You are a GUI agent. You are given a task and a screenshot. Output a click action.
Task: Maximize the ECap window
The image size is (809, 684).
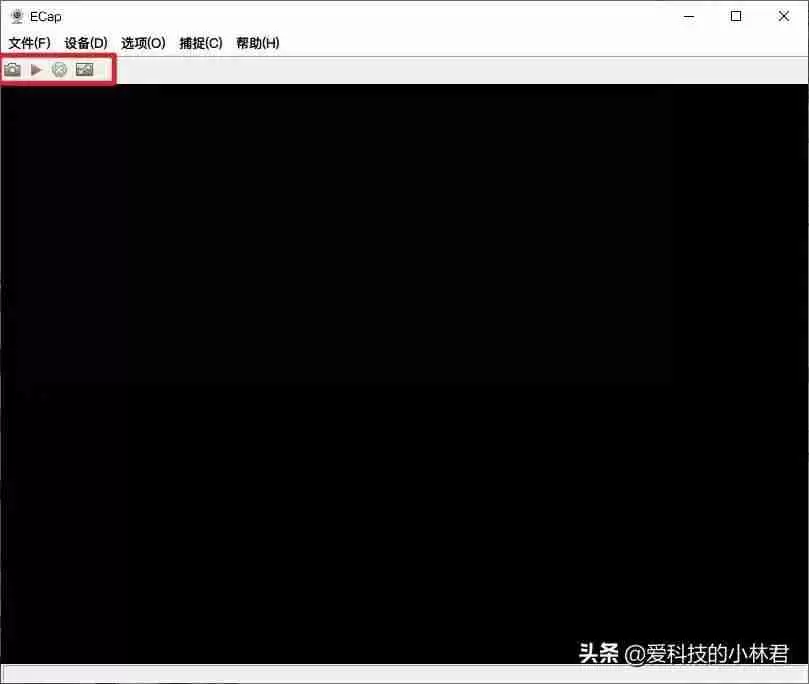[736, 16]
